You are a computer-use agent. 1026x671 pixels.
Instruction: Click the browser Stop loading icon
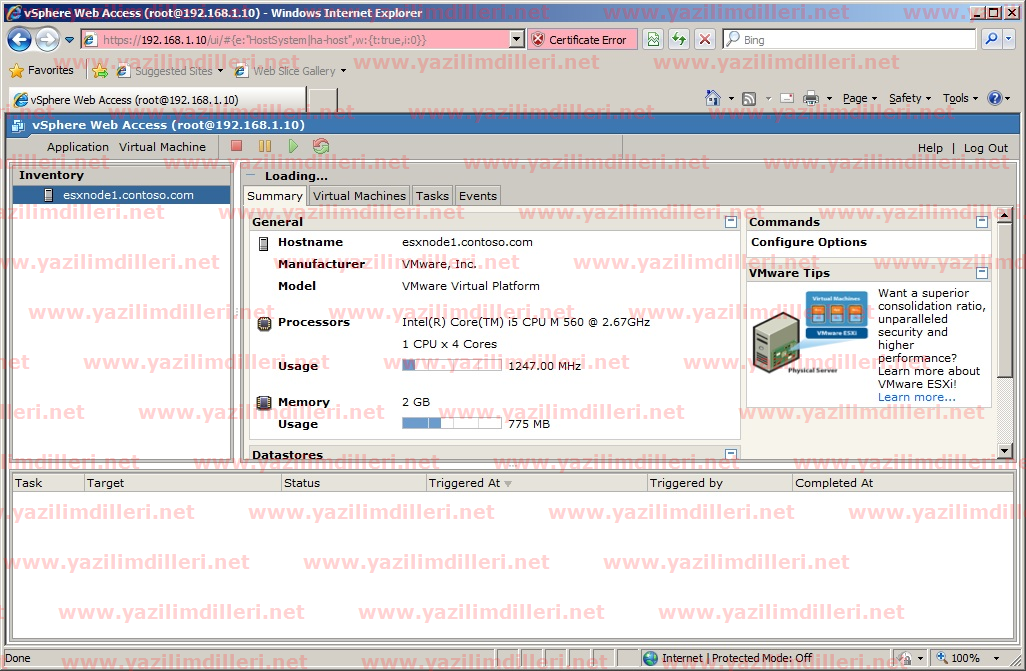coord(705,40)
